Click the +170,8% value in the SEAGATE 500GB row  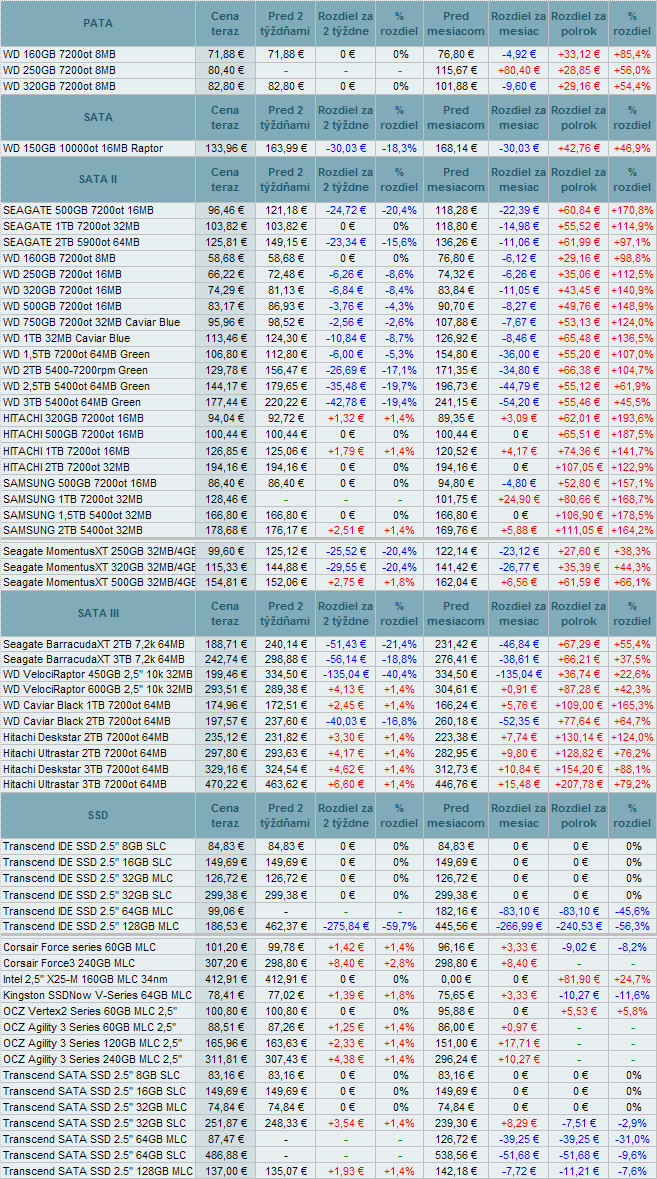(631, 211)
